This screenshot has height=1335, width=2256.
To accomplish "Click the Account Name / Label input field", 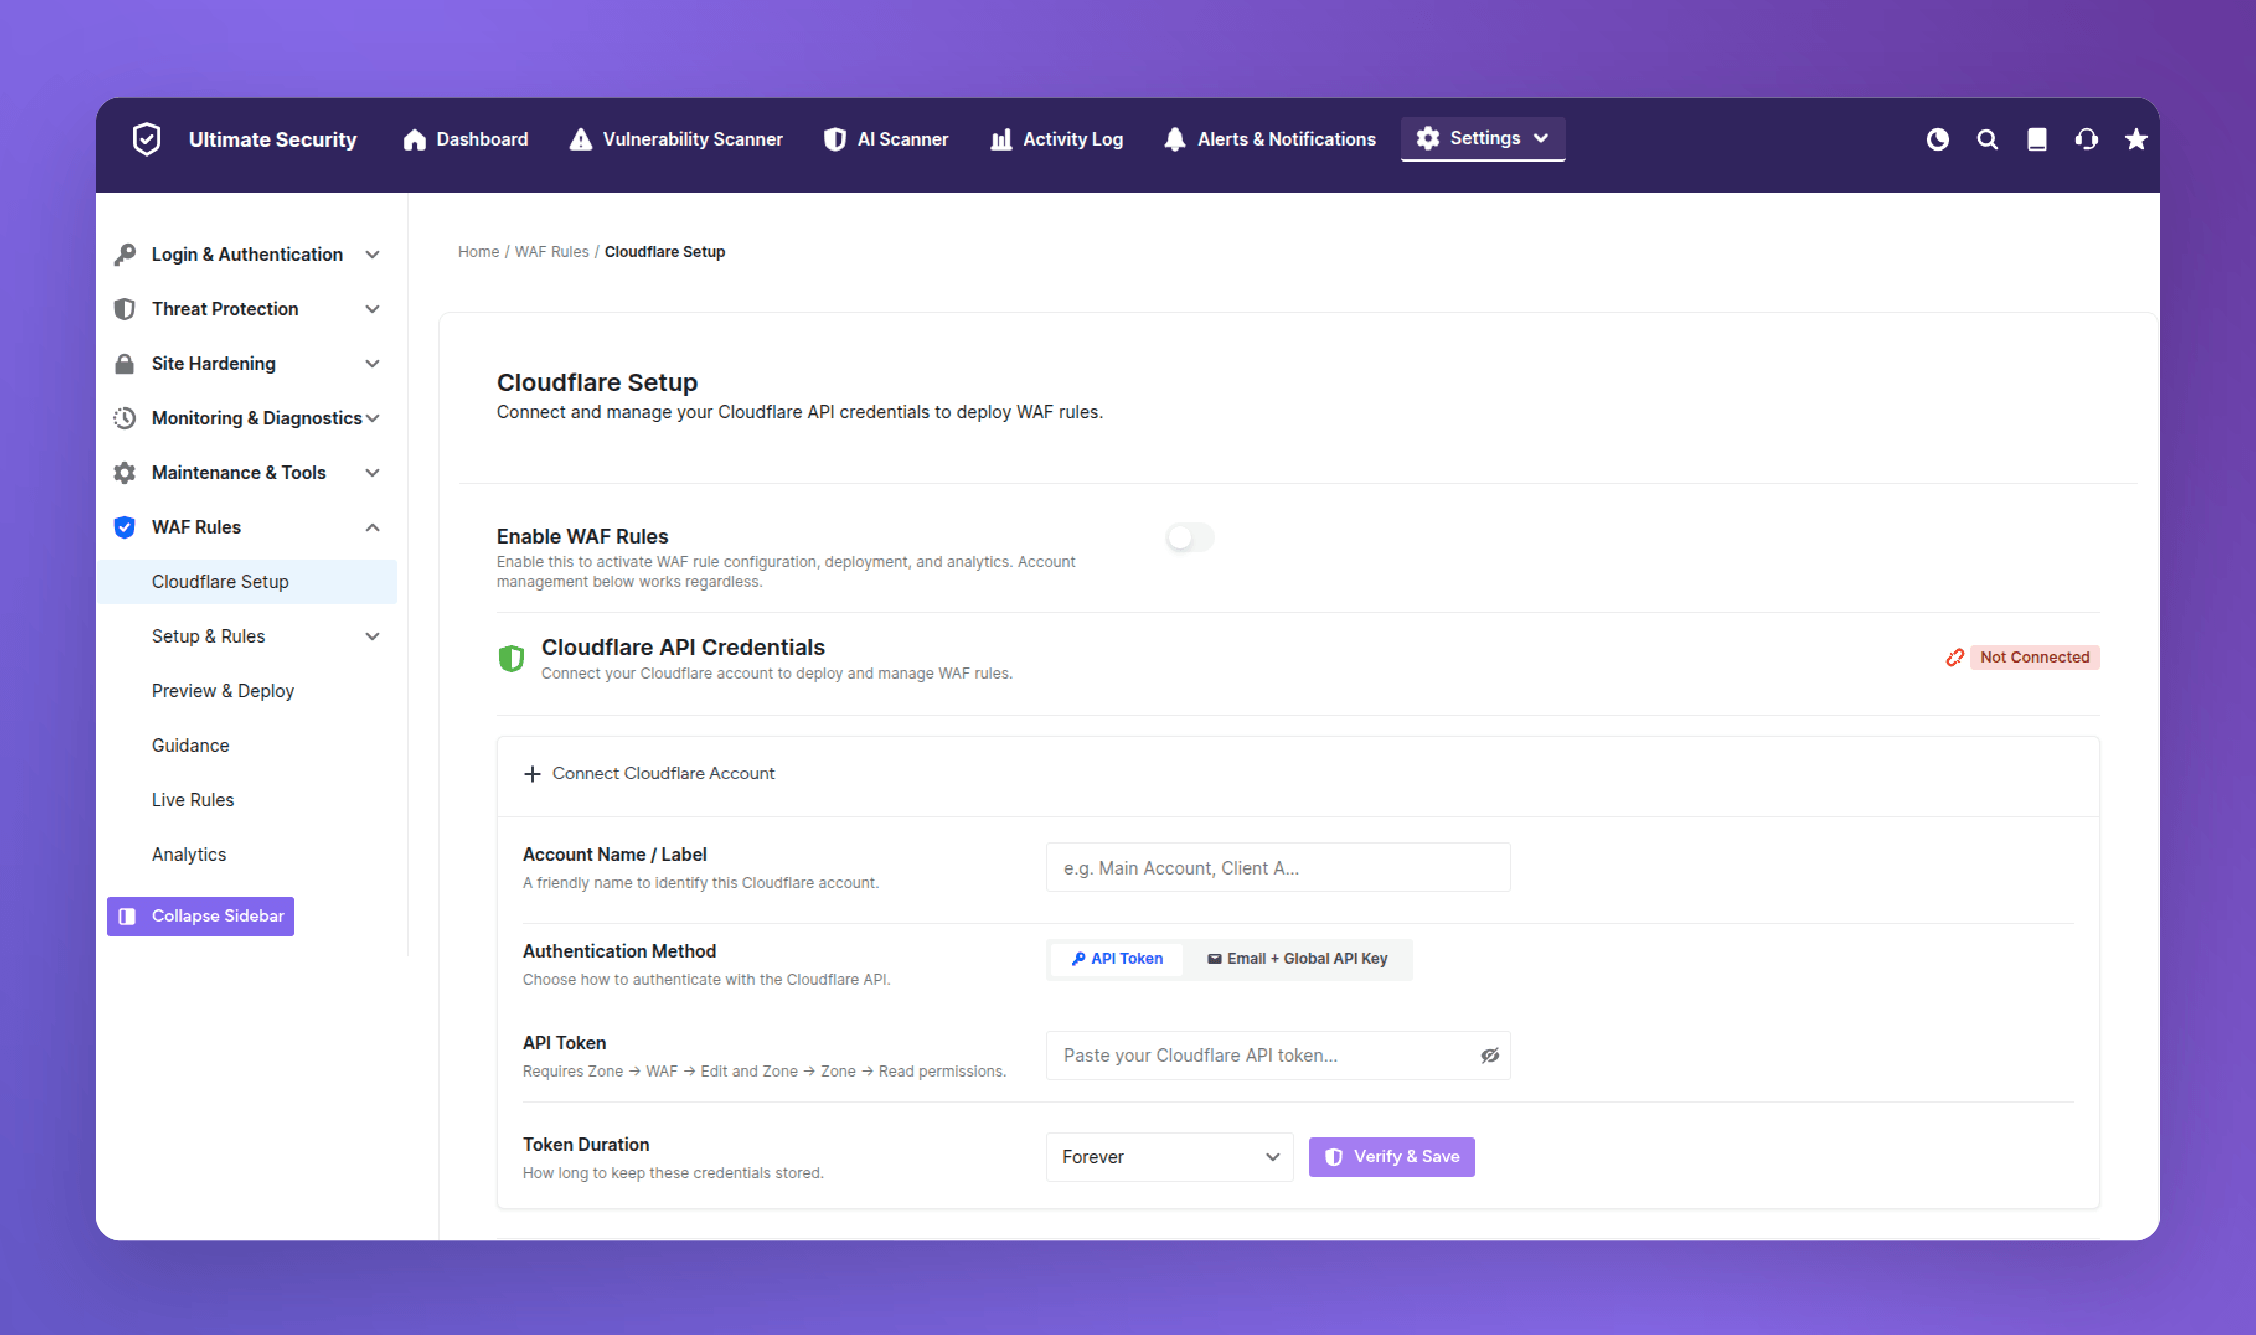I will pos(1278,867).
